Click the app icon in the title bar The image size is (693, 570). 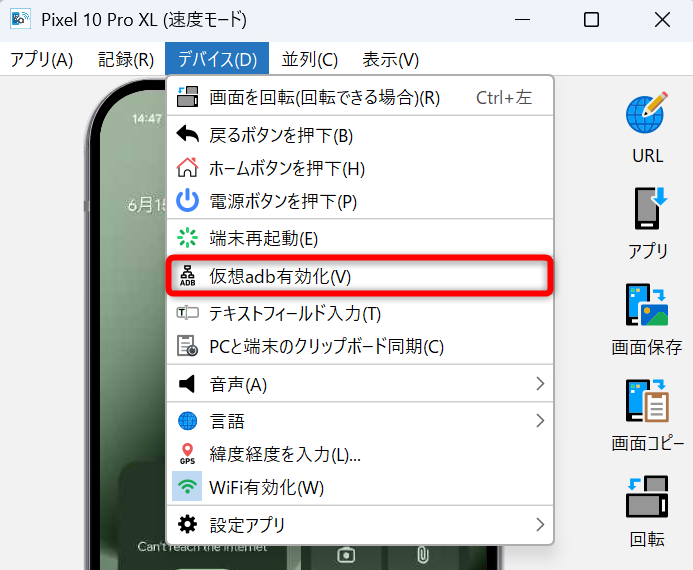pos(20,19)
